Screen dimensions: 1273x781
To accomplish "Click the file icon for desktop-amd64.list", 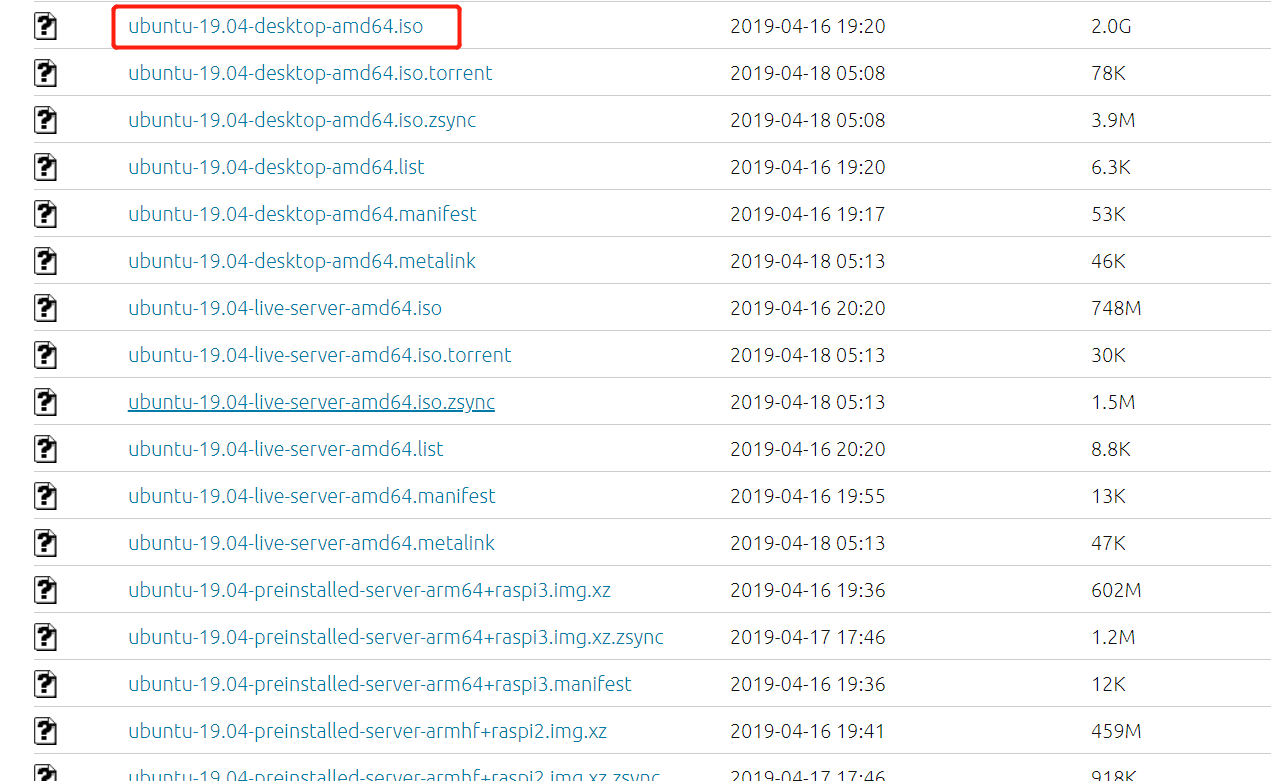I will [x=45, y=168].
